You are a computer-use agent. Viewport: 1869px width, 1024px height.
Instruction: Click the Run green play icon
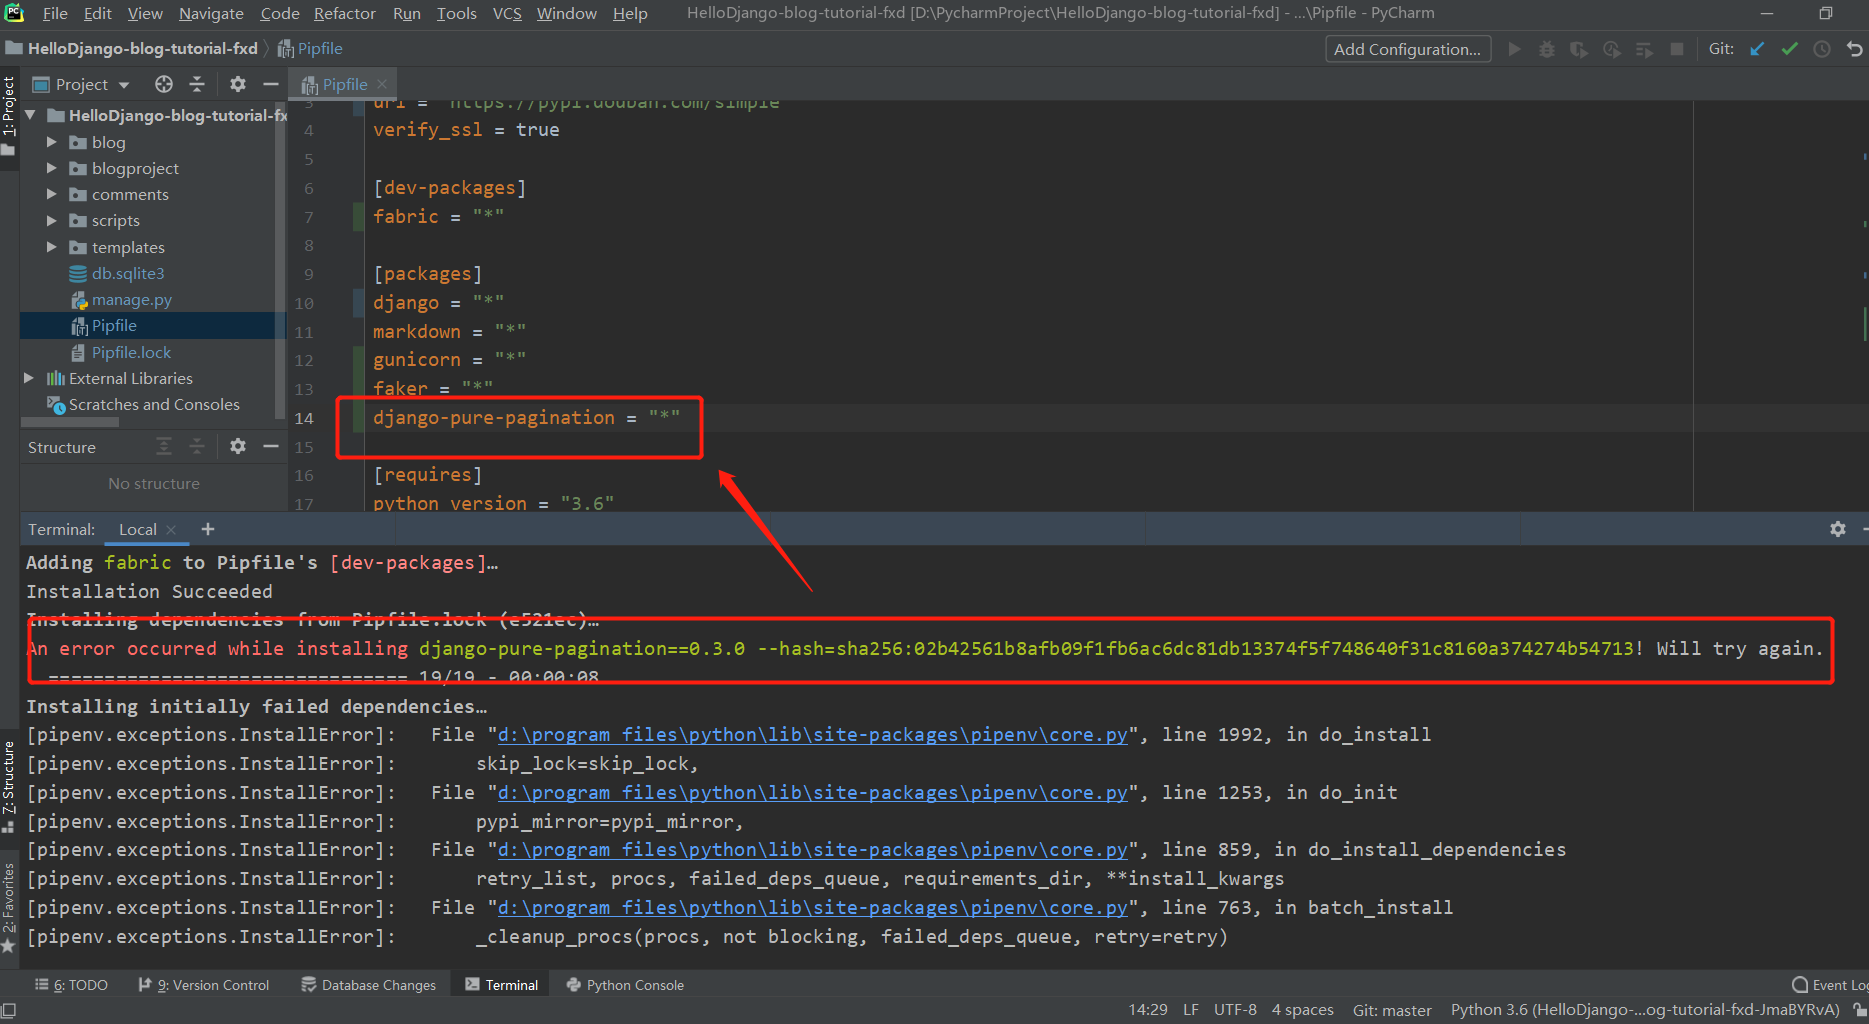[x=1514, y=49]
